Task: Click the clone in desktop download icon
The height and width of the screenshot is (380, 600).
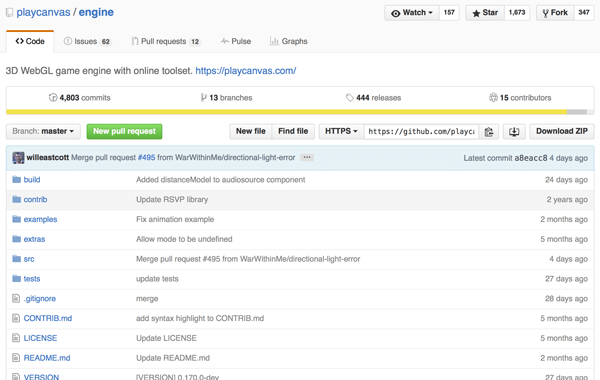Action: tap(514, 132)
